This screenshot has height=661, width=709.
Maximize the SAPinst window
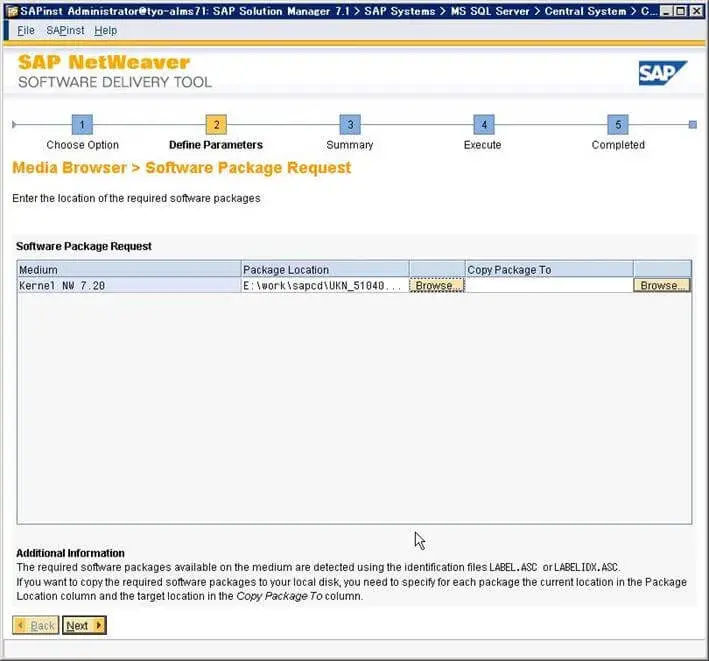[x=680, y=11]
